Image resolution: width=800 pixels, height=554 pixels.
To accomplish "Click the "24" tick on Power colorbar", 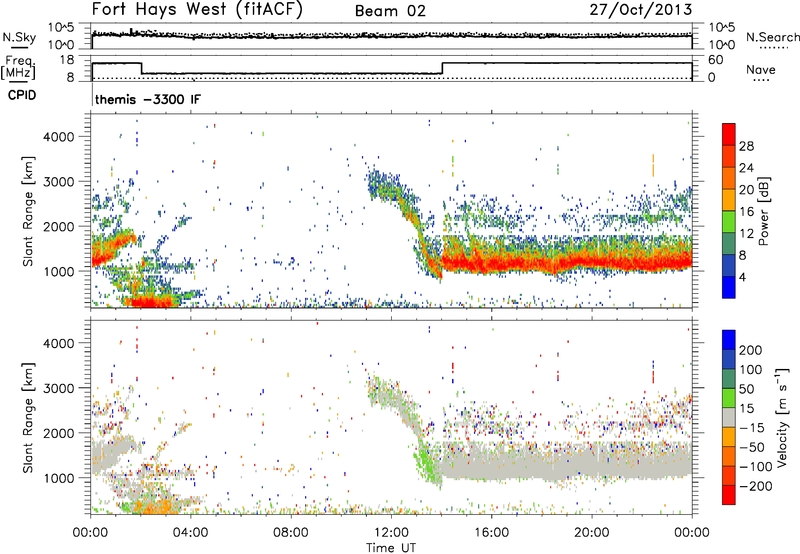I will [746, 168].
